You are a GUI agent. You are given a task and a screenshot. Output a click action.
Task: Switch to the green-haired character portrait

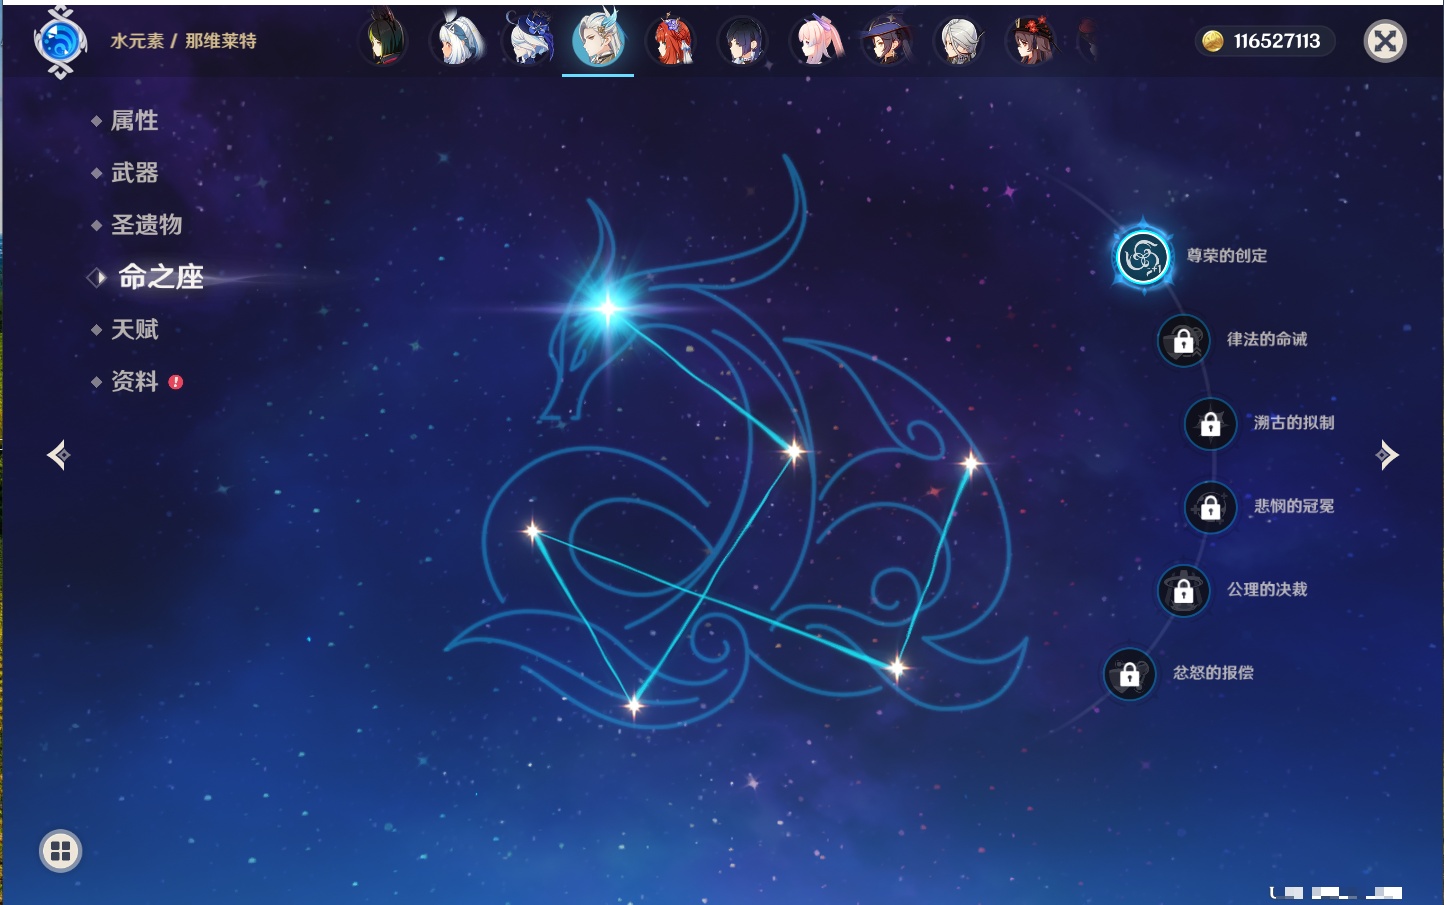pos(385,41)
